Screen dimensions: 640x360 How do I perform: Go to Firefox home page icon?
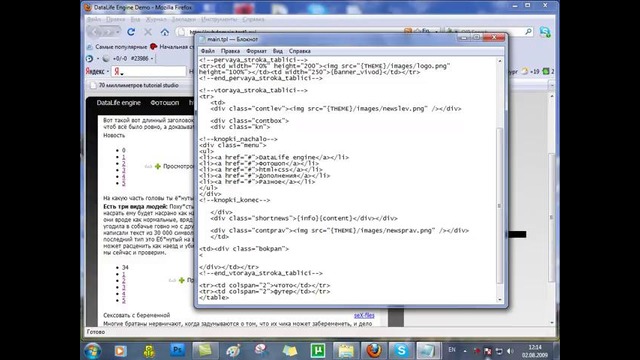164,31
